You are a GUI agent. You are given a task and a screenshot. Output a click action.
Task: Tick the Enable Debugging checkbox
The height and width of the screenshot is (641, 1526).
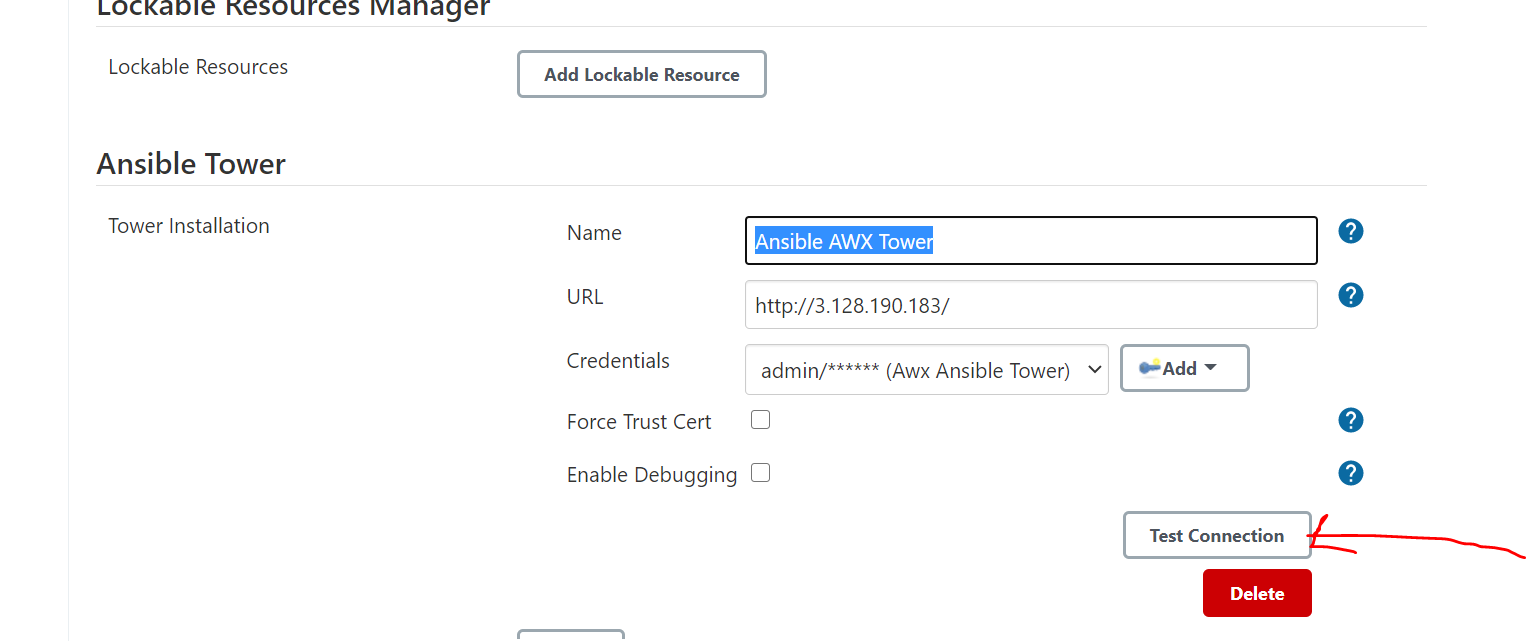761,473
